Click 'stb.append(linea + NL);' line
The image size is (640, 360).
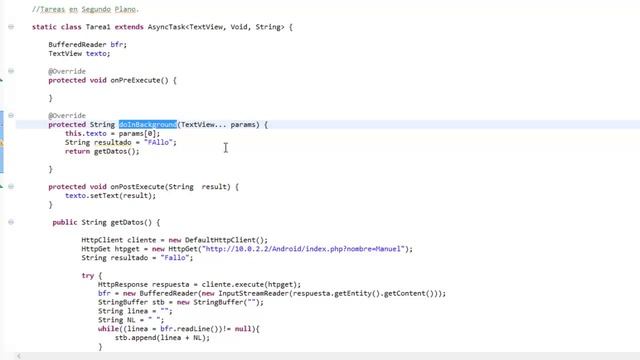pos(162,338)
